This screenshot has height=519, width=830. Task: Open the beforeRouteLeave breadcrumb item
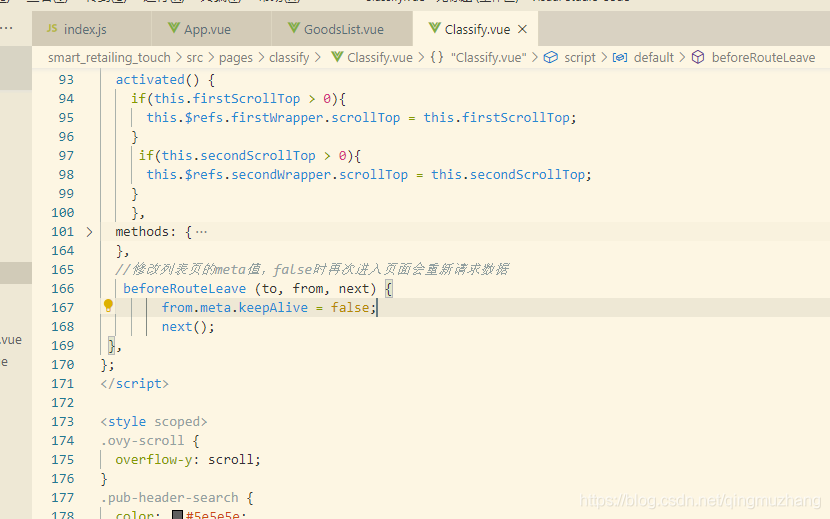(x=763, y=57)
